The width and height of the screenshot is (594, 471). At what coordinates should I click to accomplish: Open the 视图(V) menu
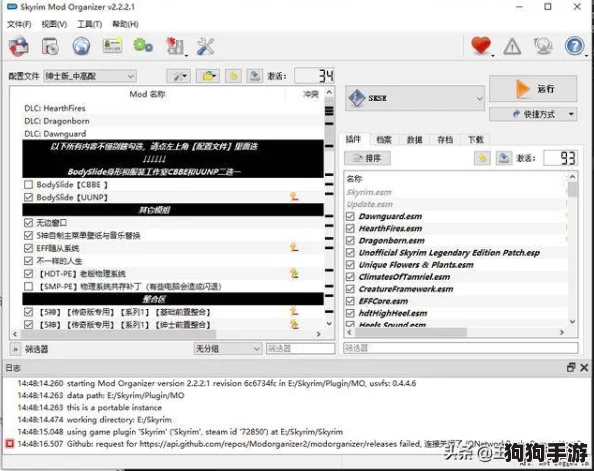click(54, 24)
